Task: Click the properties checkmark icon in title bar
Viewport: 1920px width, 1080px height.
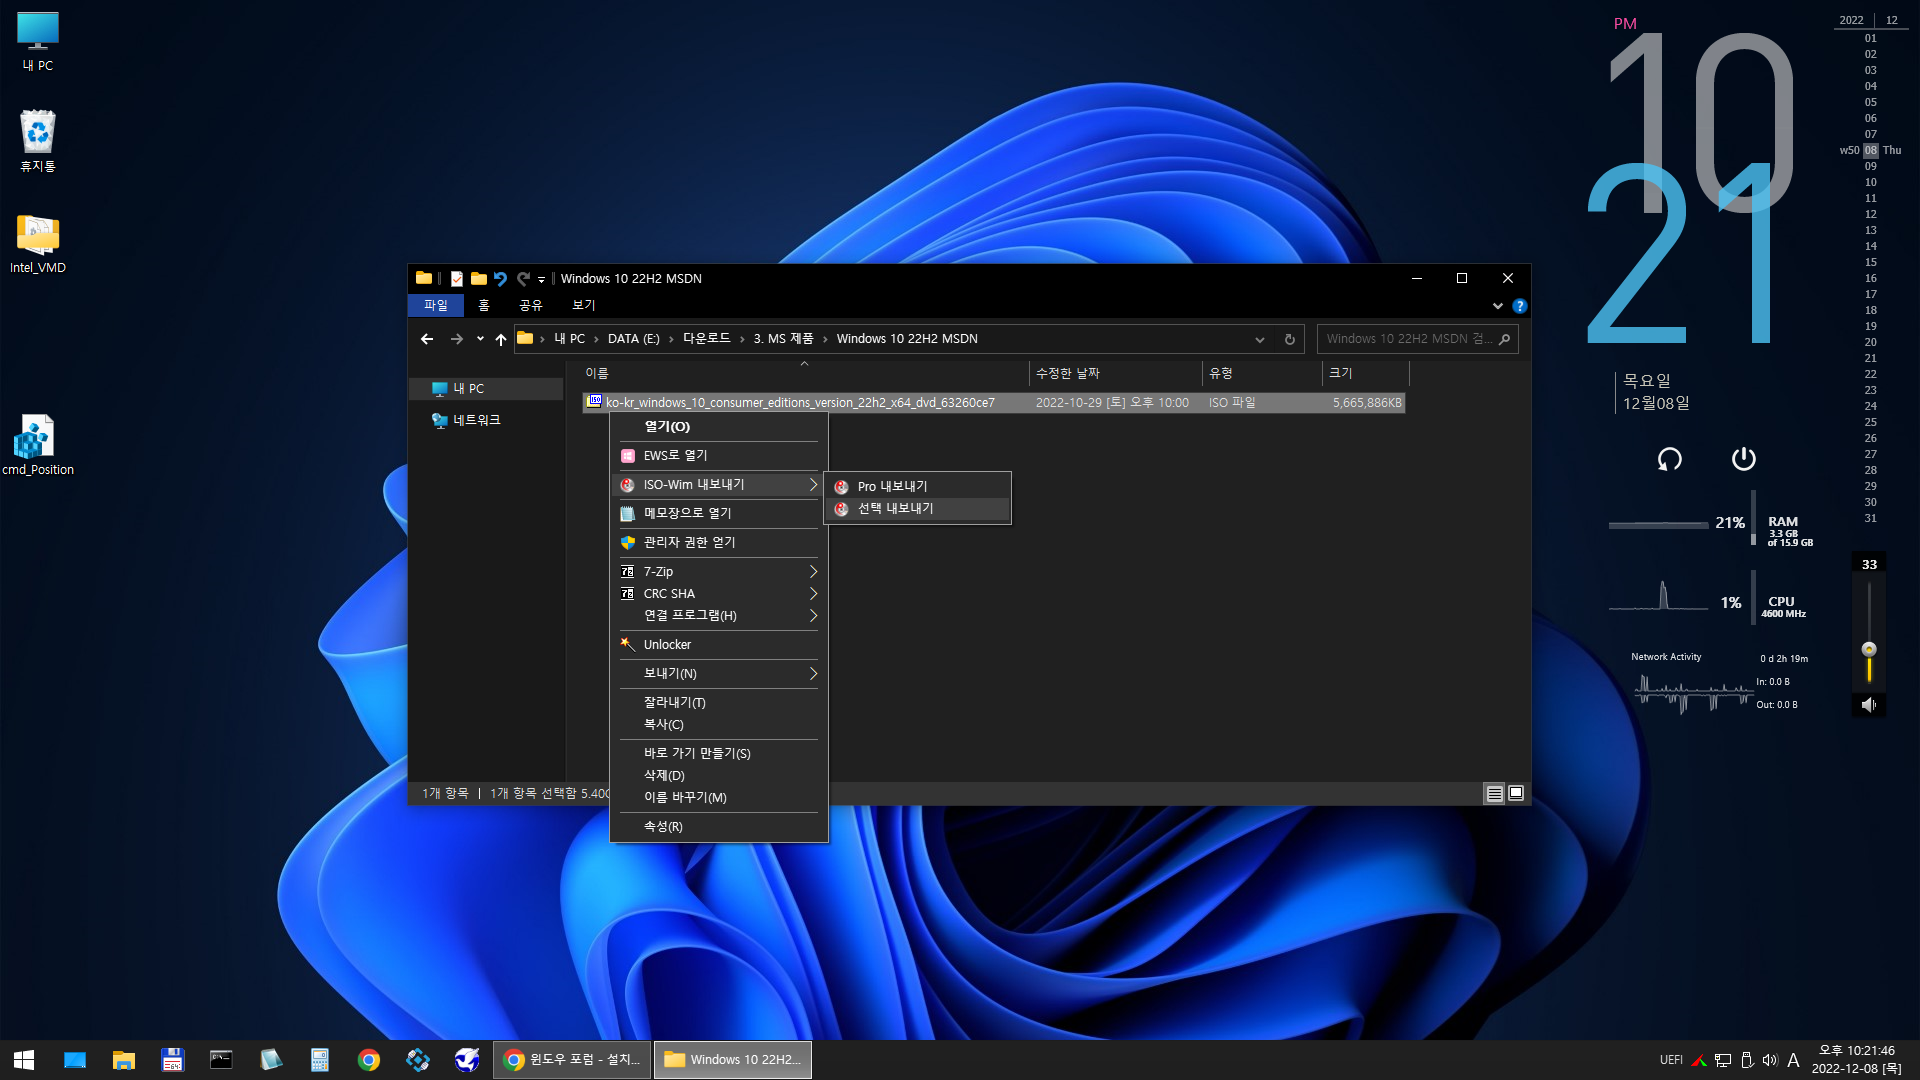Action: pos(457,278)
